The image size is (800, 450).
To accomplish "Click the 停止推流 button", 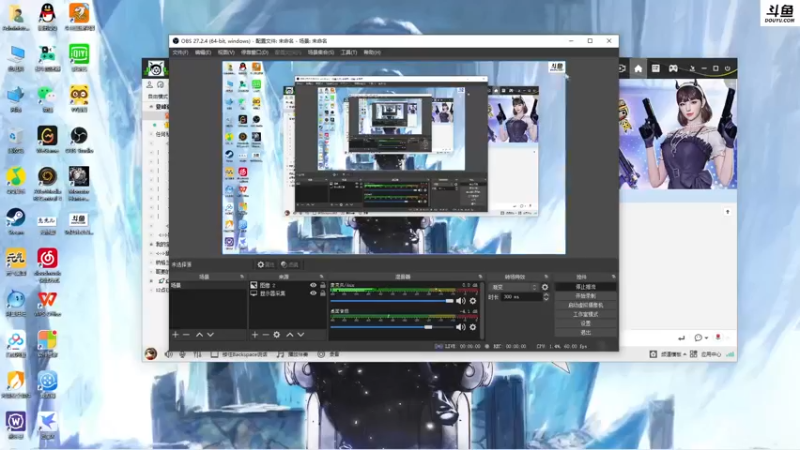I will coord(586,287).
